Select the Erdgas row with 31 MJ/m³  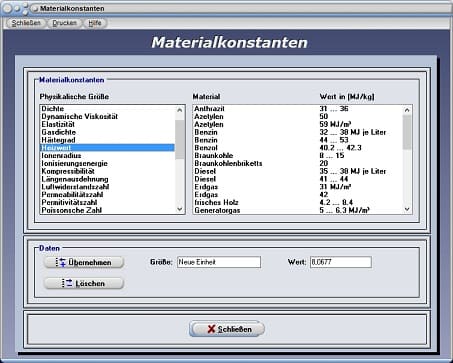coord(298,187)
